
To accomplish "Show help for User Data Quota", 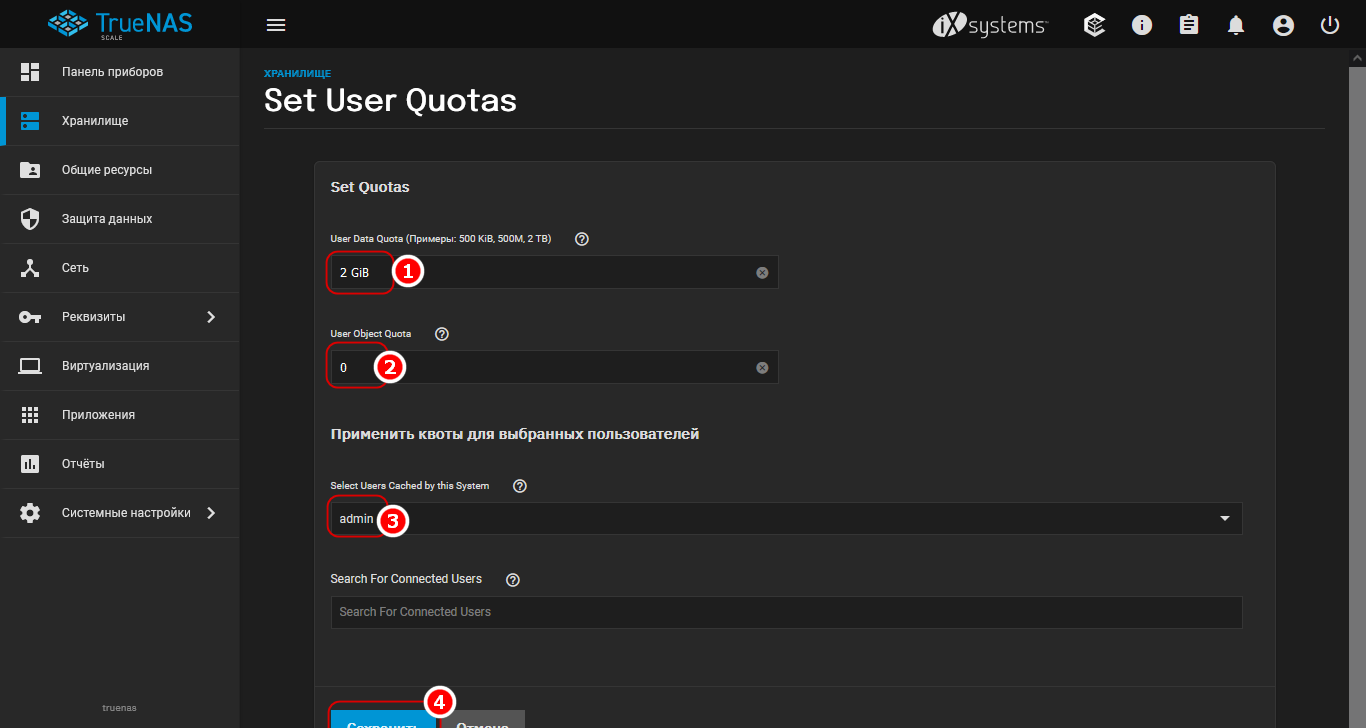I will pos(582,239).
